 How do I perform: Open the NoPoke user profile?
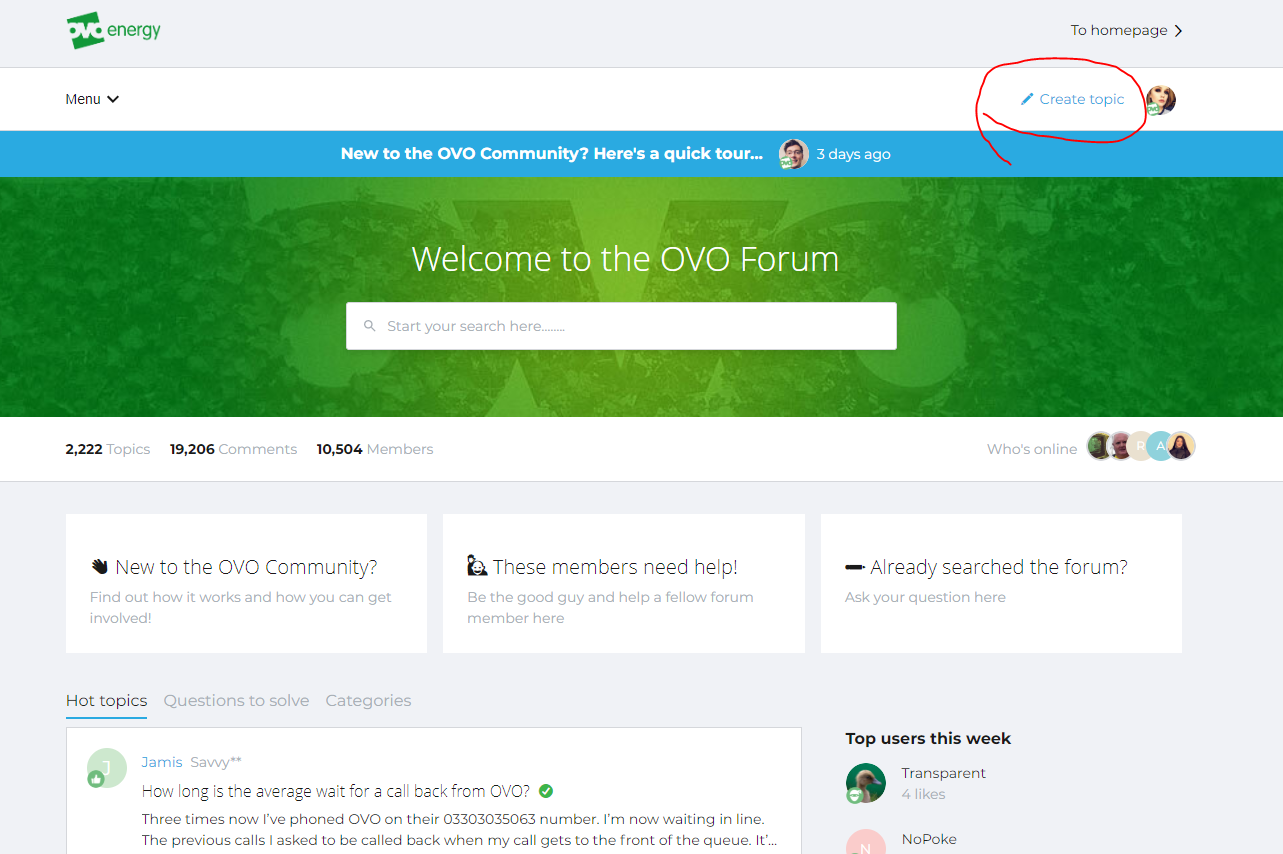click(929, 839)
